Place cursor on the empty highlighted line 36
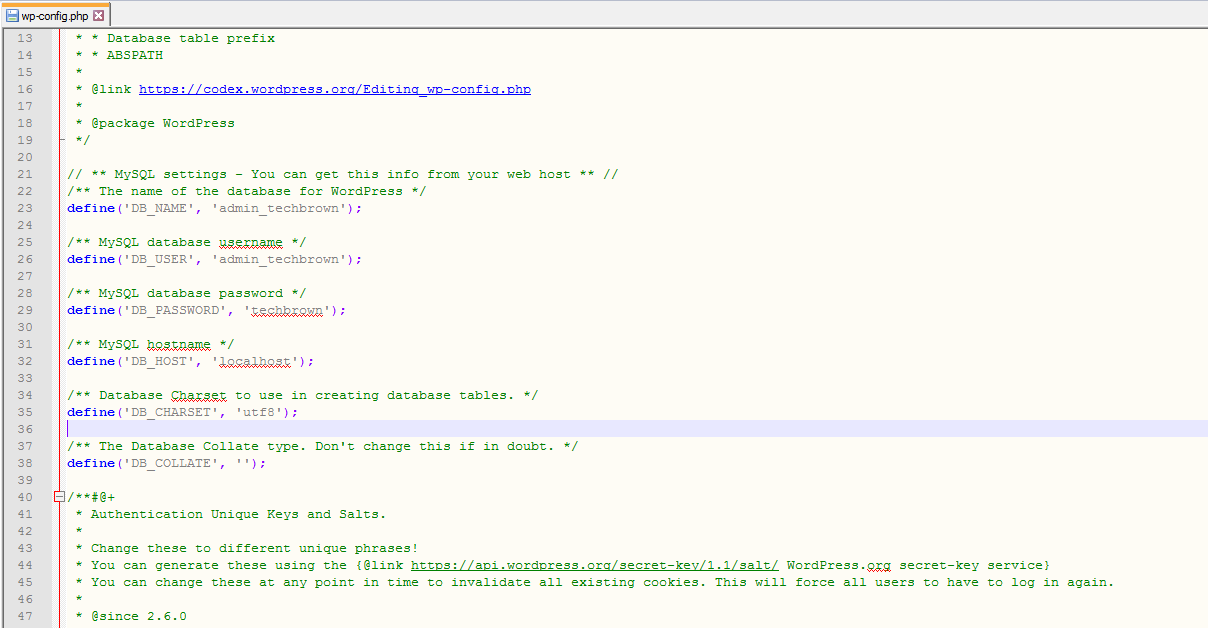 pyautogui.click(x=400, y=429)
